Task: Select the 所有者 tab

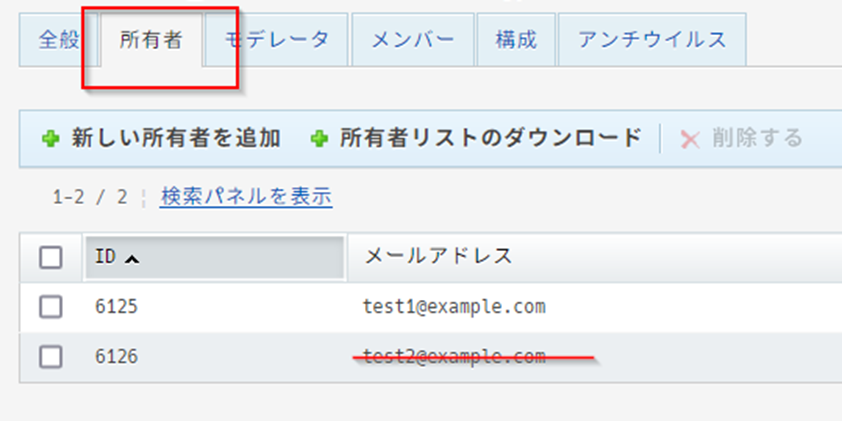Action: tap(150, 40)
